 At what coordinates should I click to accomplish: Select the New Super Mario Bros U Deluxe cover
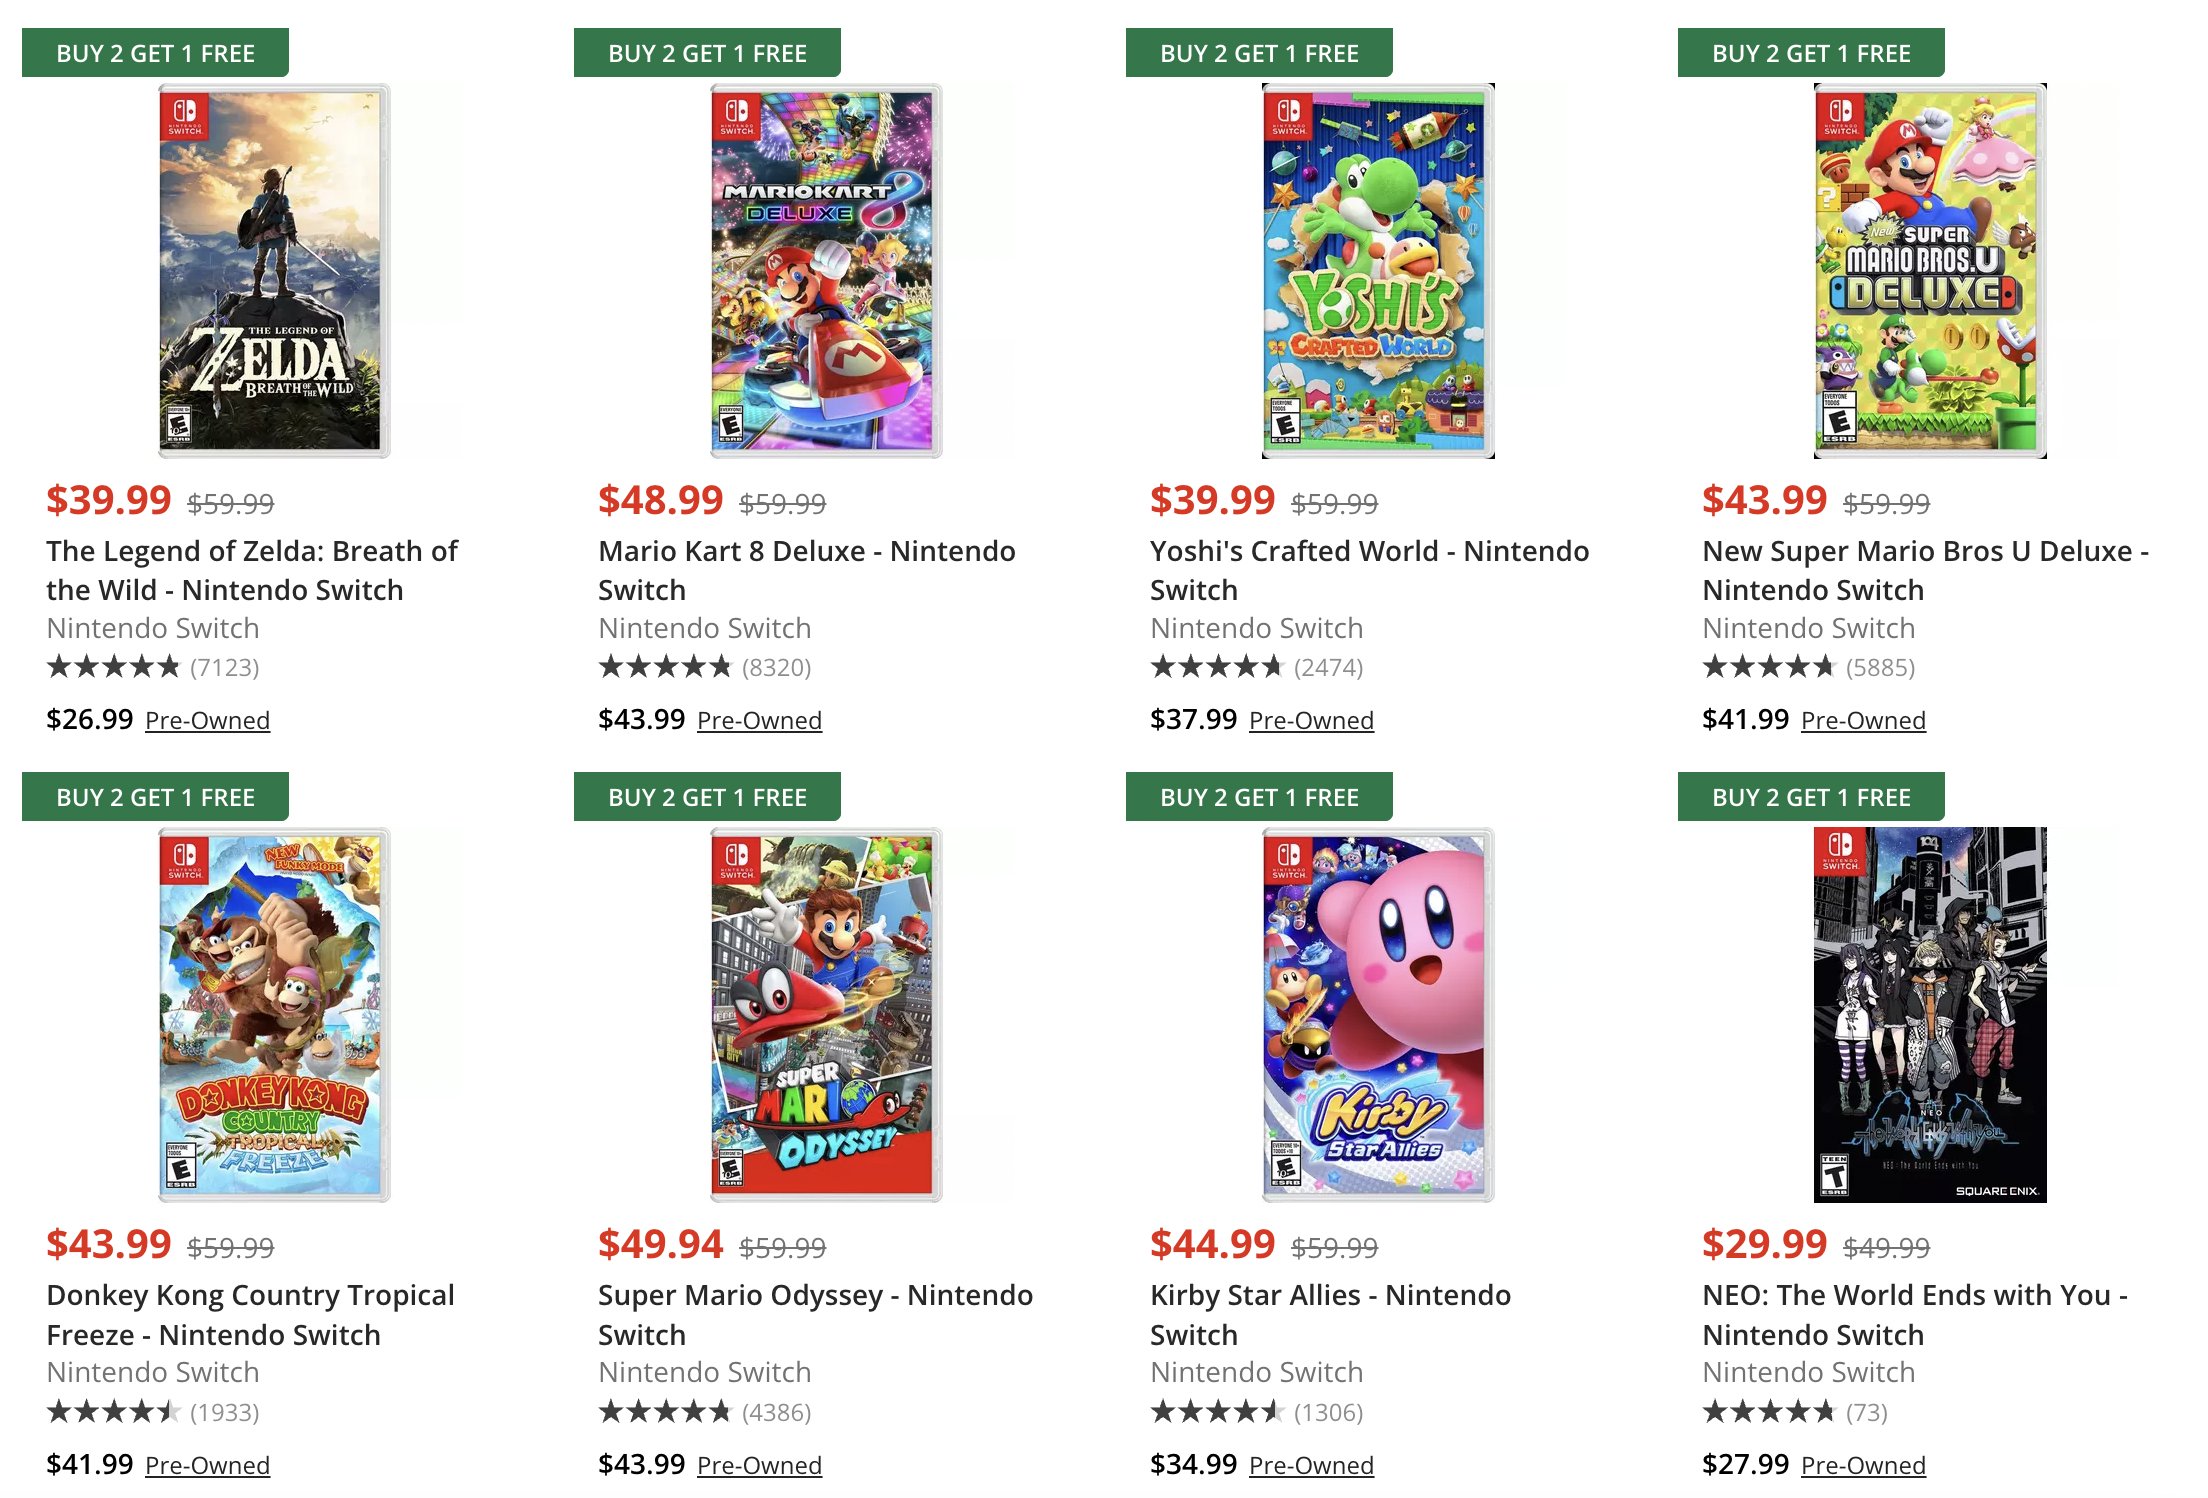(x=1930, y=271)
